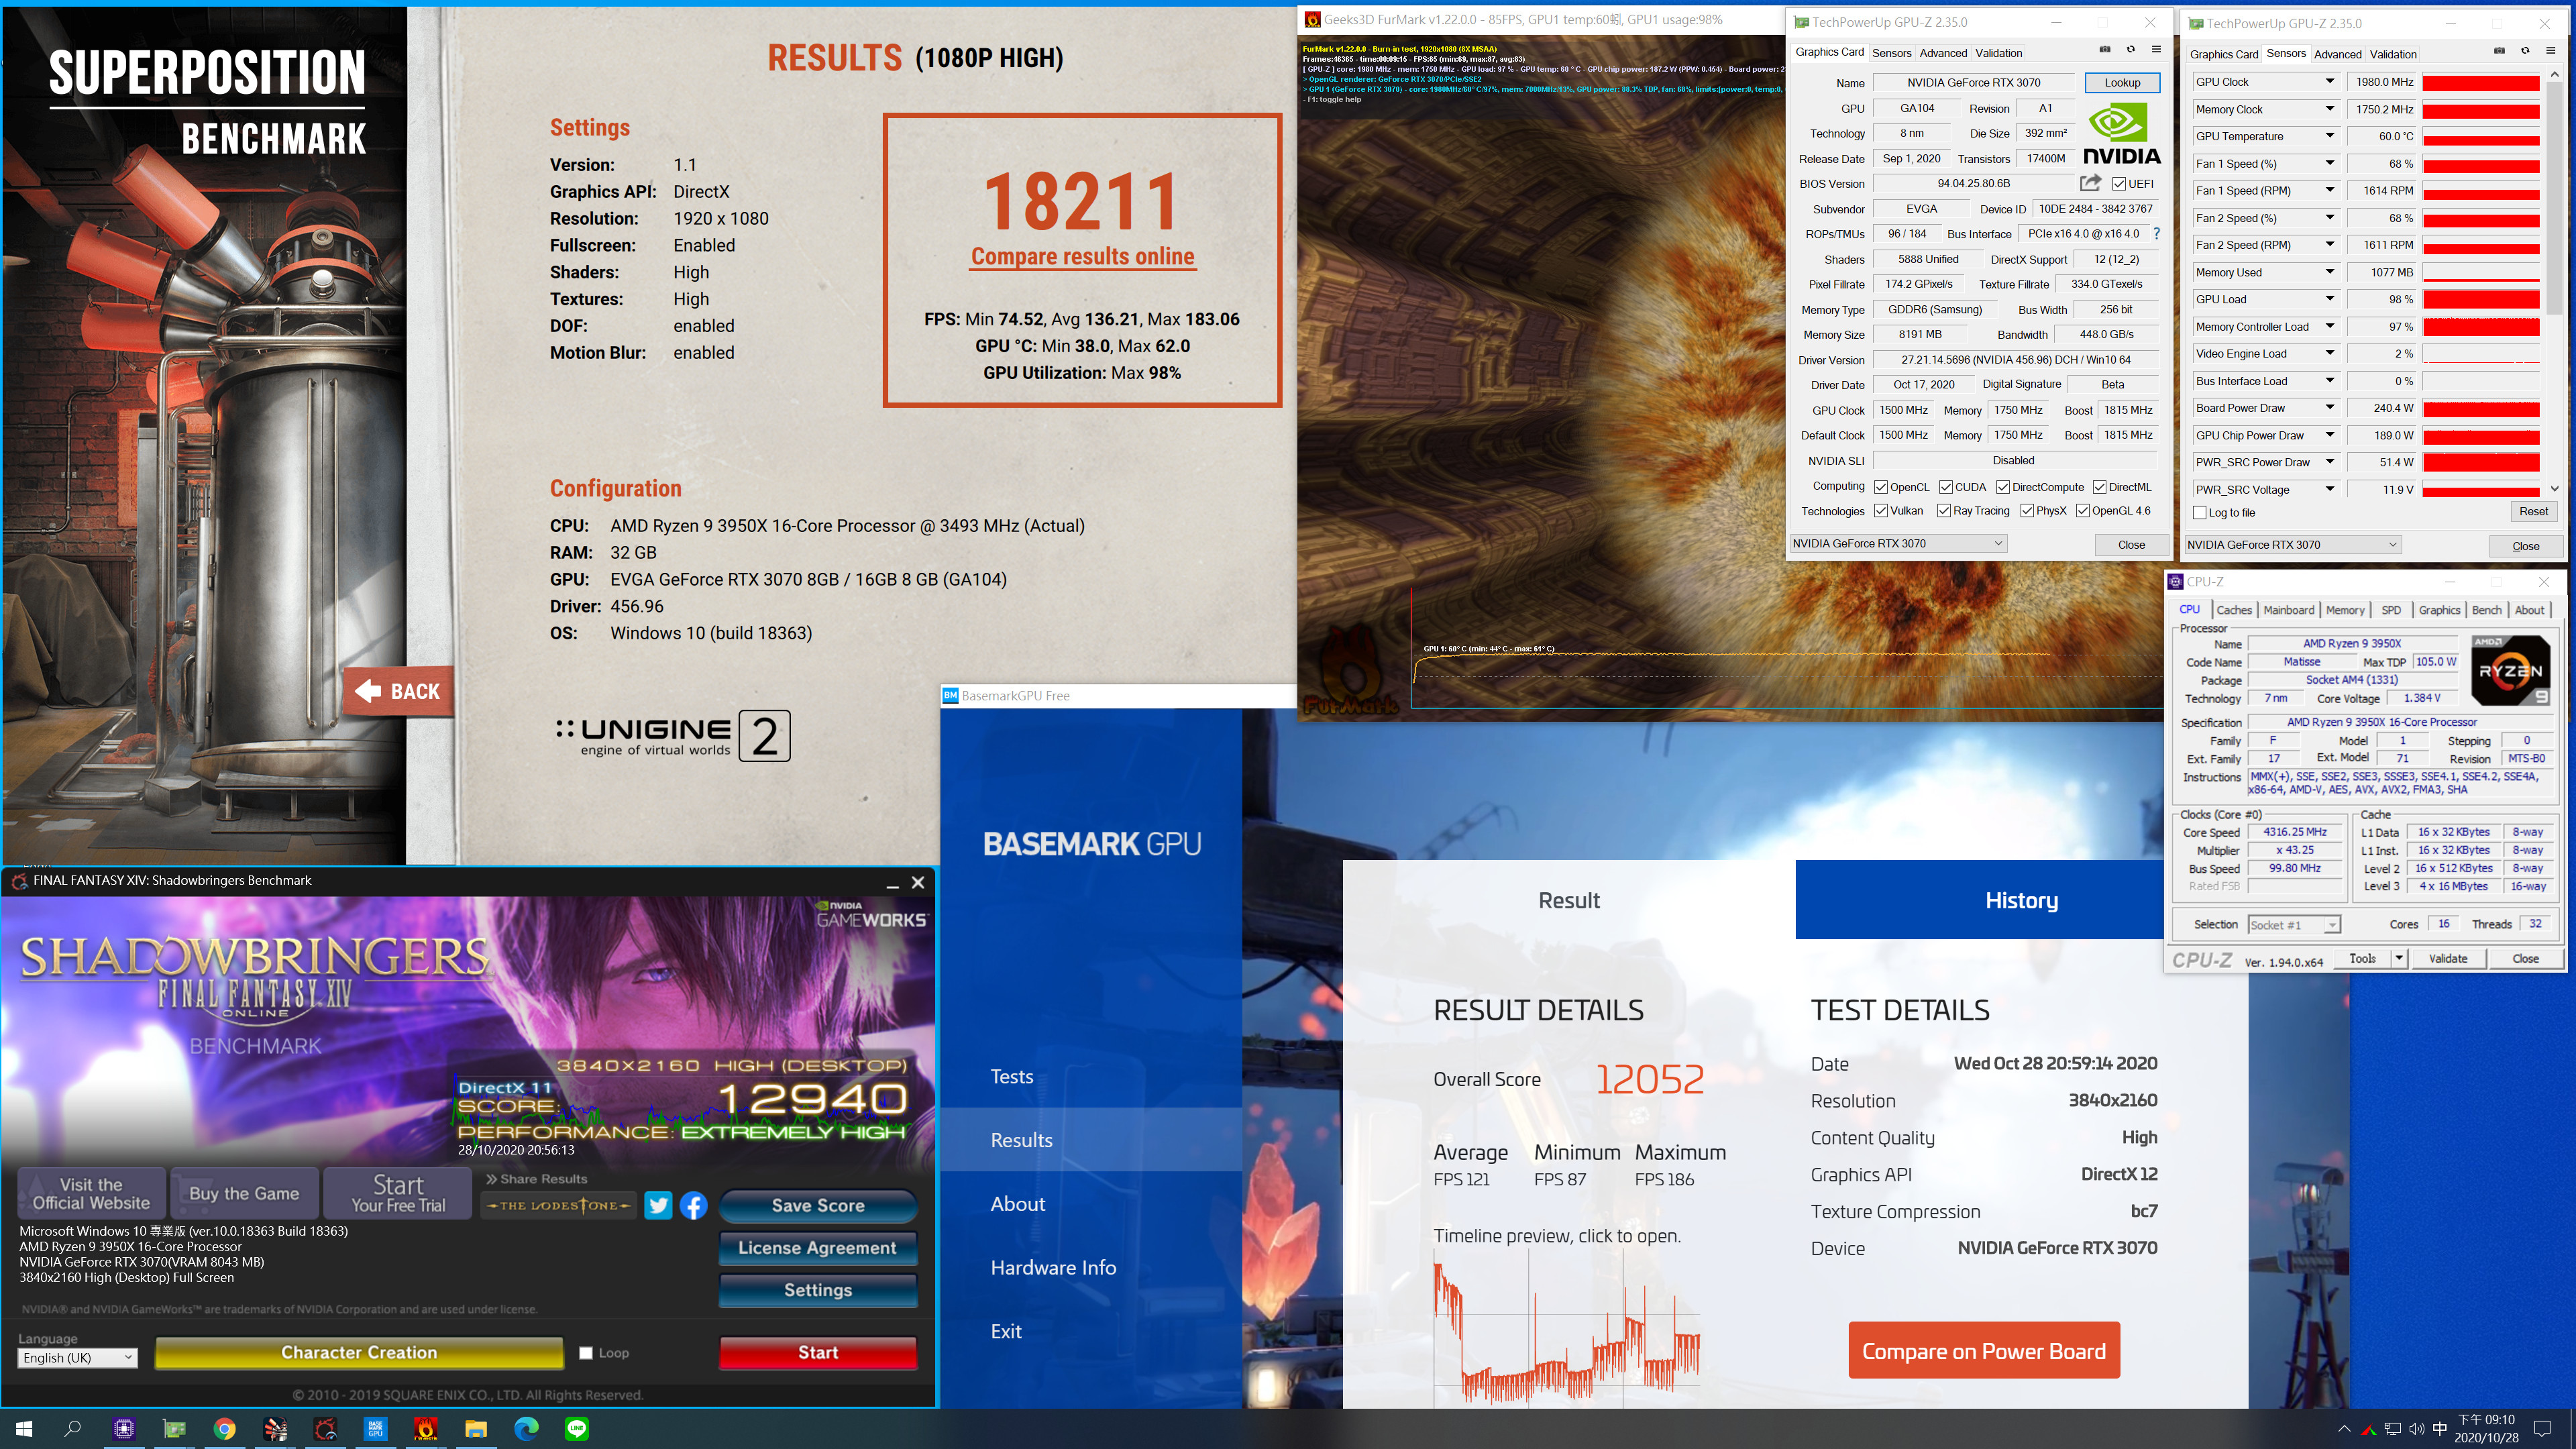Toggle the UEFI checkbox in GPU-Z
The height and width of the screenshot is (1449, 2576).
coord(2119,183)
